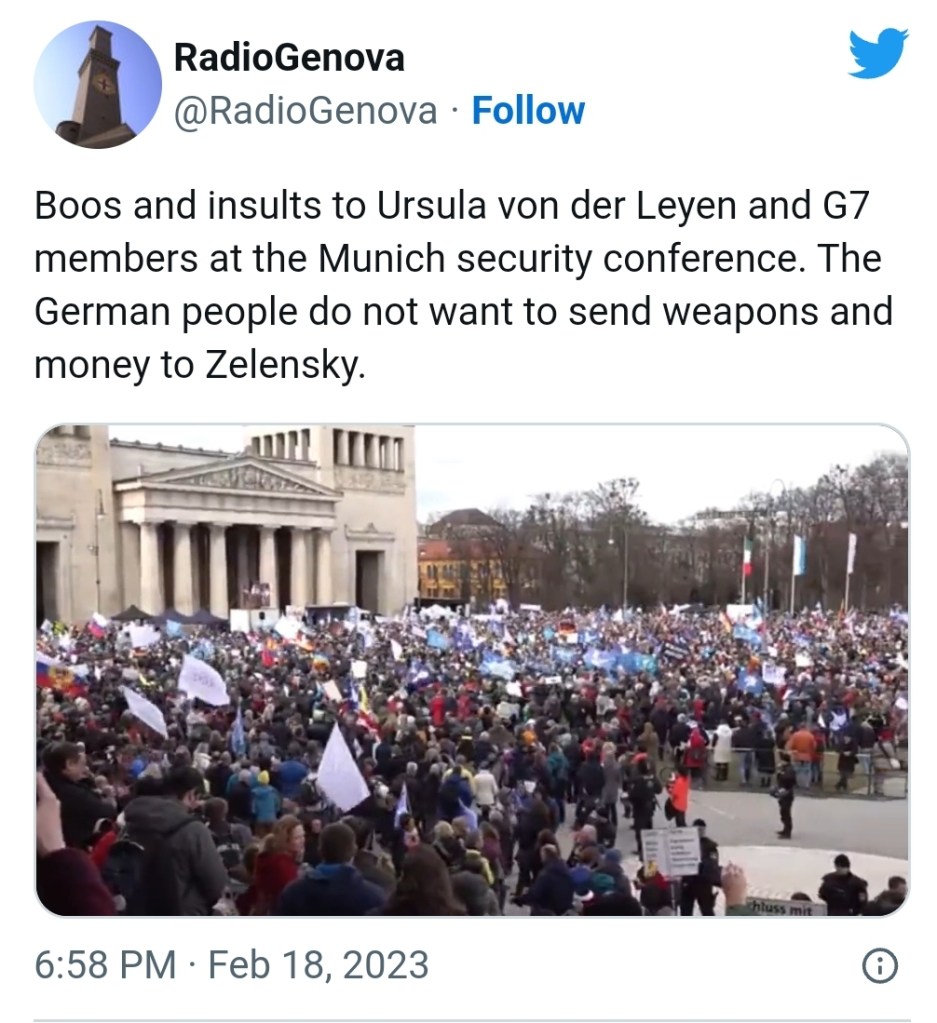
Task: Click the 6:58 PM timestamp
Action: (105, 965)
